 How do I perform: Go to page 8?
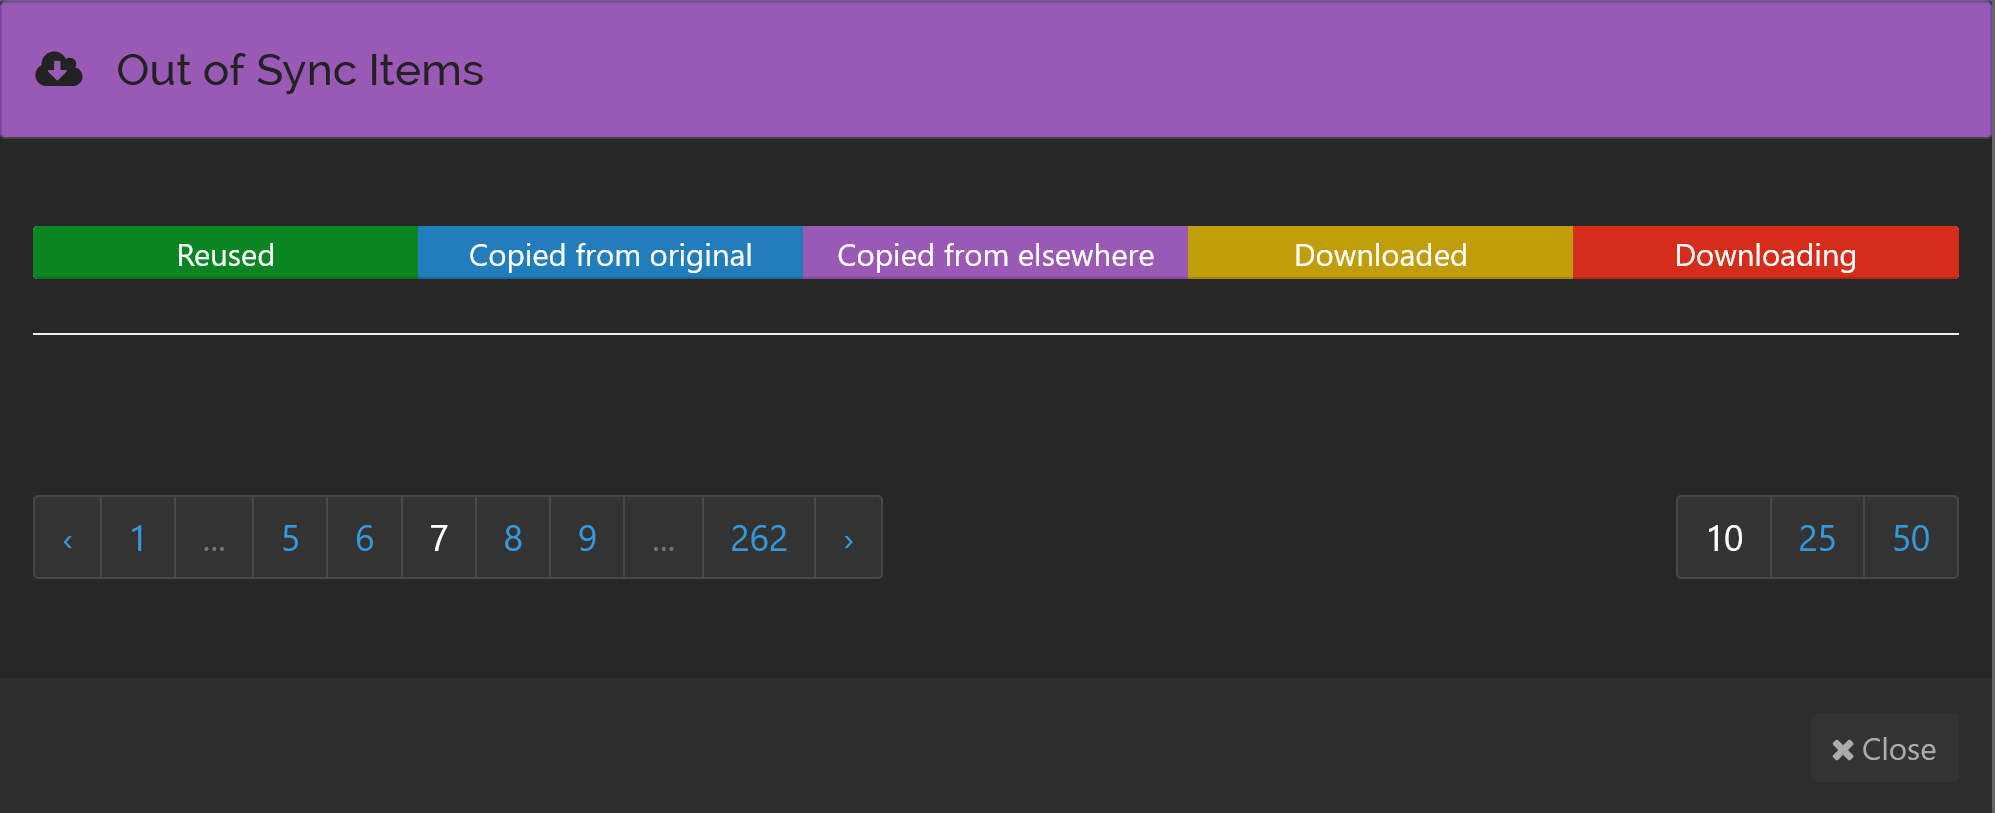pos(513,538)
